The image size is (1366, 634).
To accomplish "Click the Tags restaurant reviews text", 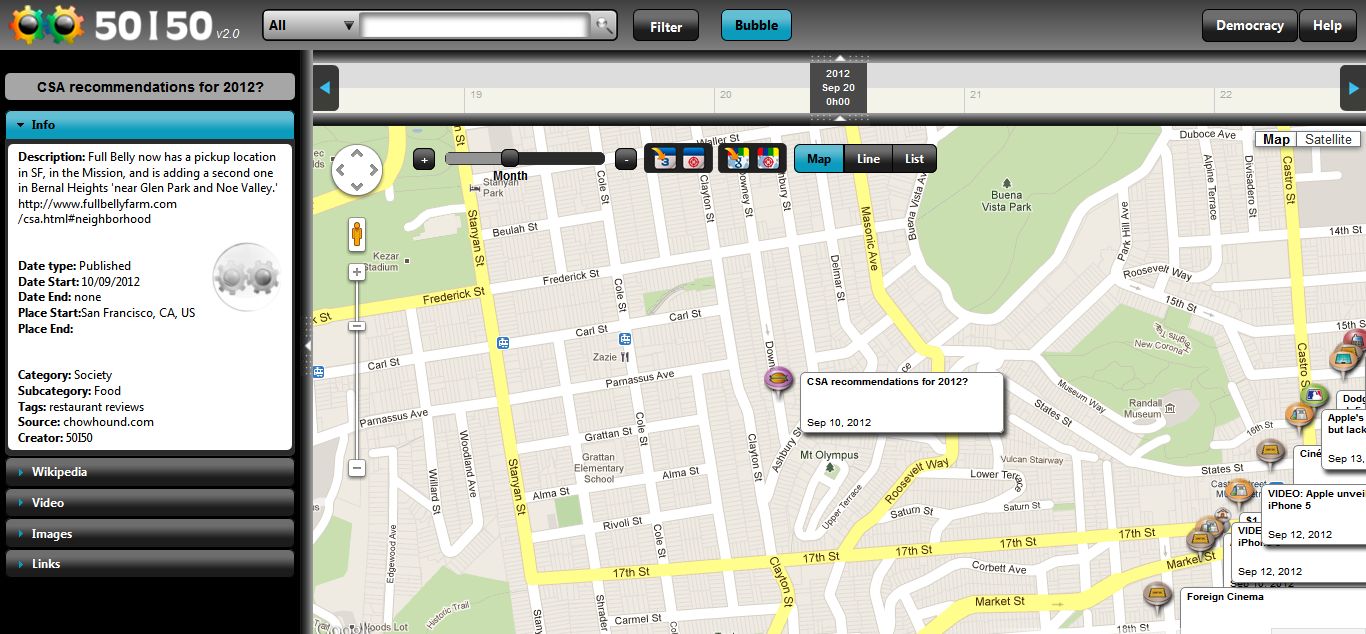I will 81,407.
